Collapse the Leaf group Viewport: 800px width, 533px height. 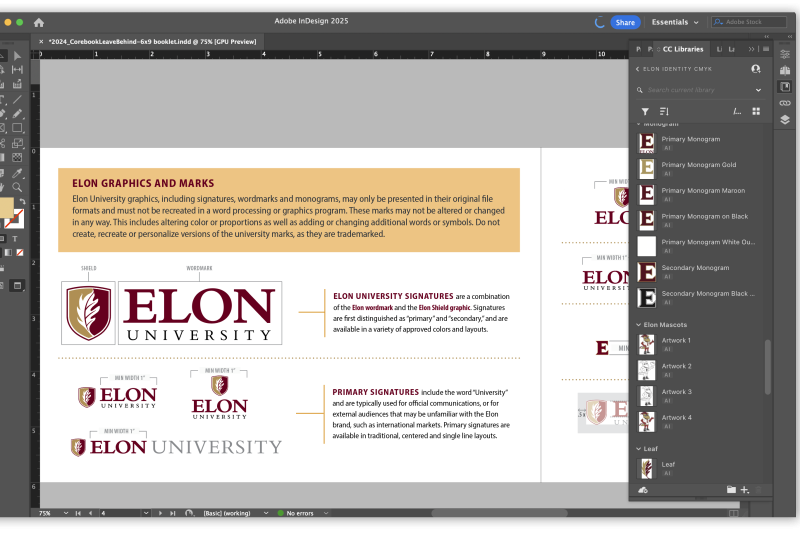(638, 448)
